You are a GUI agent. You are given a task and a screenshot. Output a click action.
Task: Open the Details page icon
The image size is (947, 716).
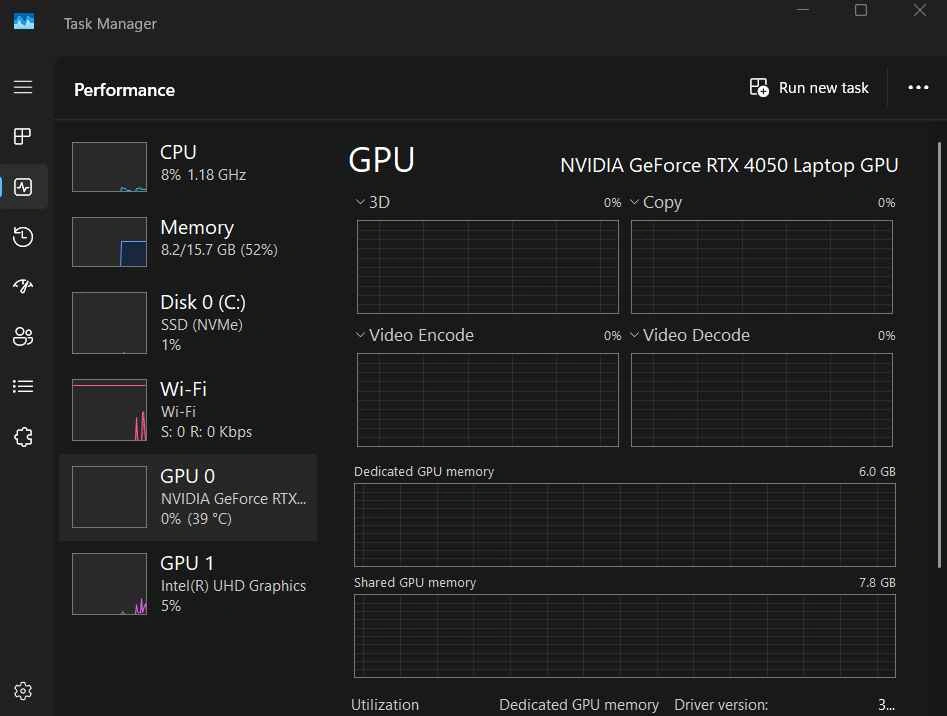click(23, 386)
